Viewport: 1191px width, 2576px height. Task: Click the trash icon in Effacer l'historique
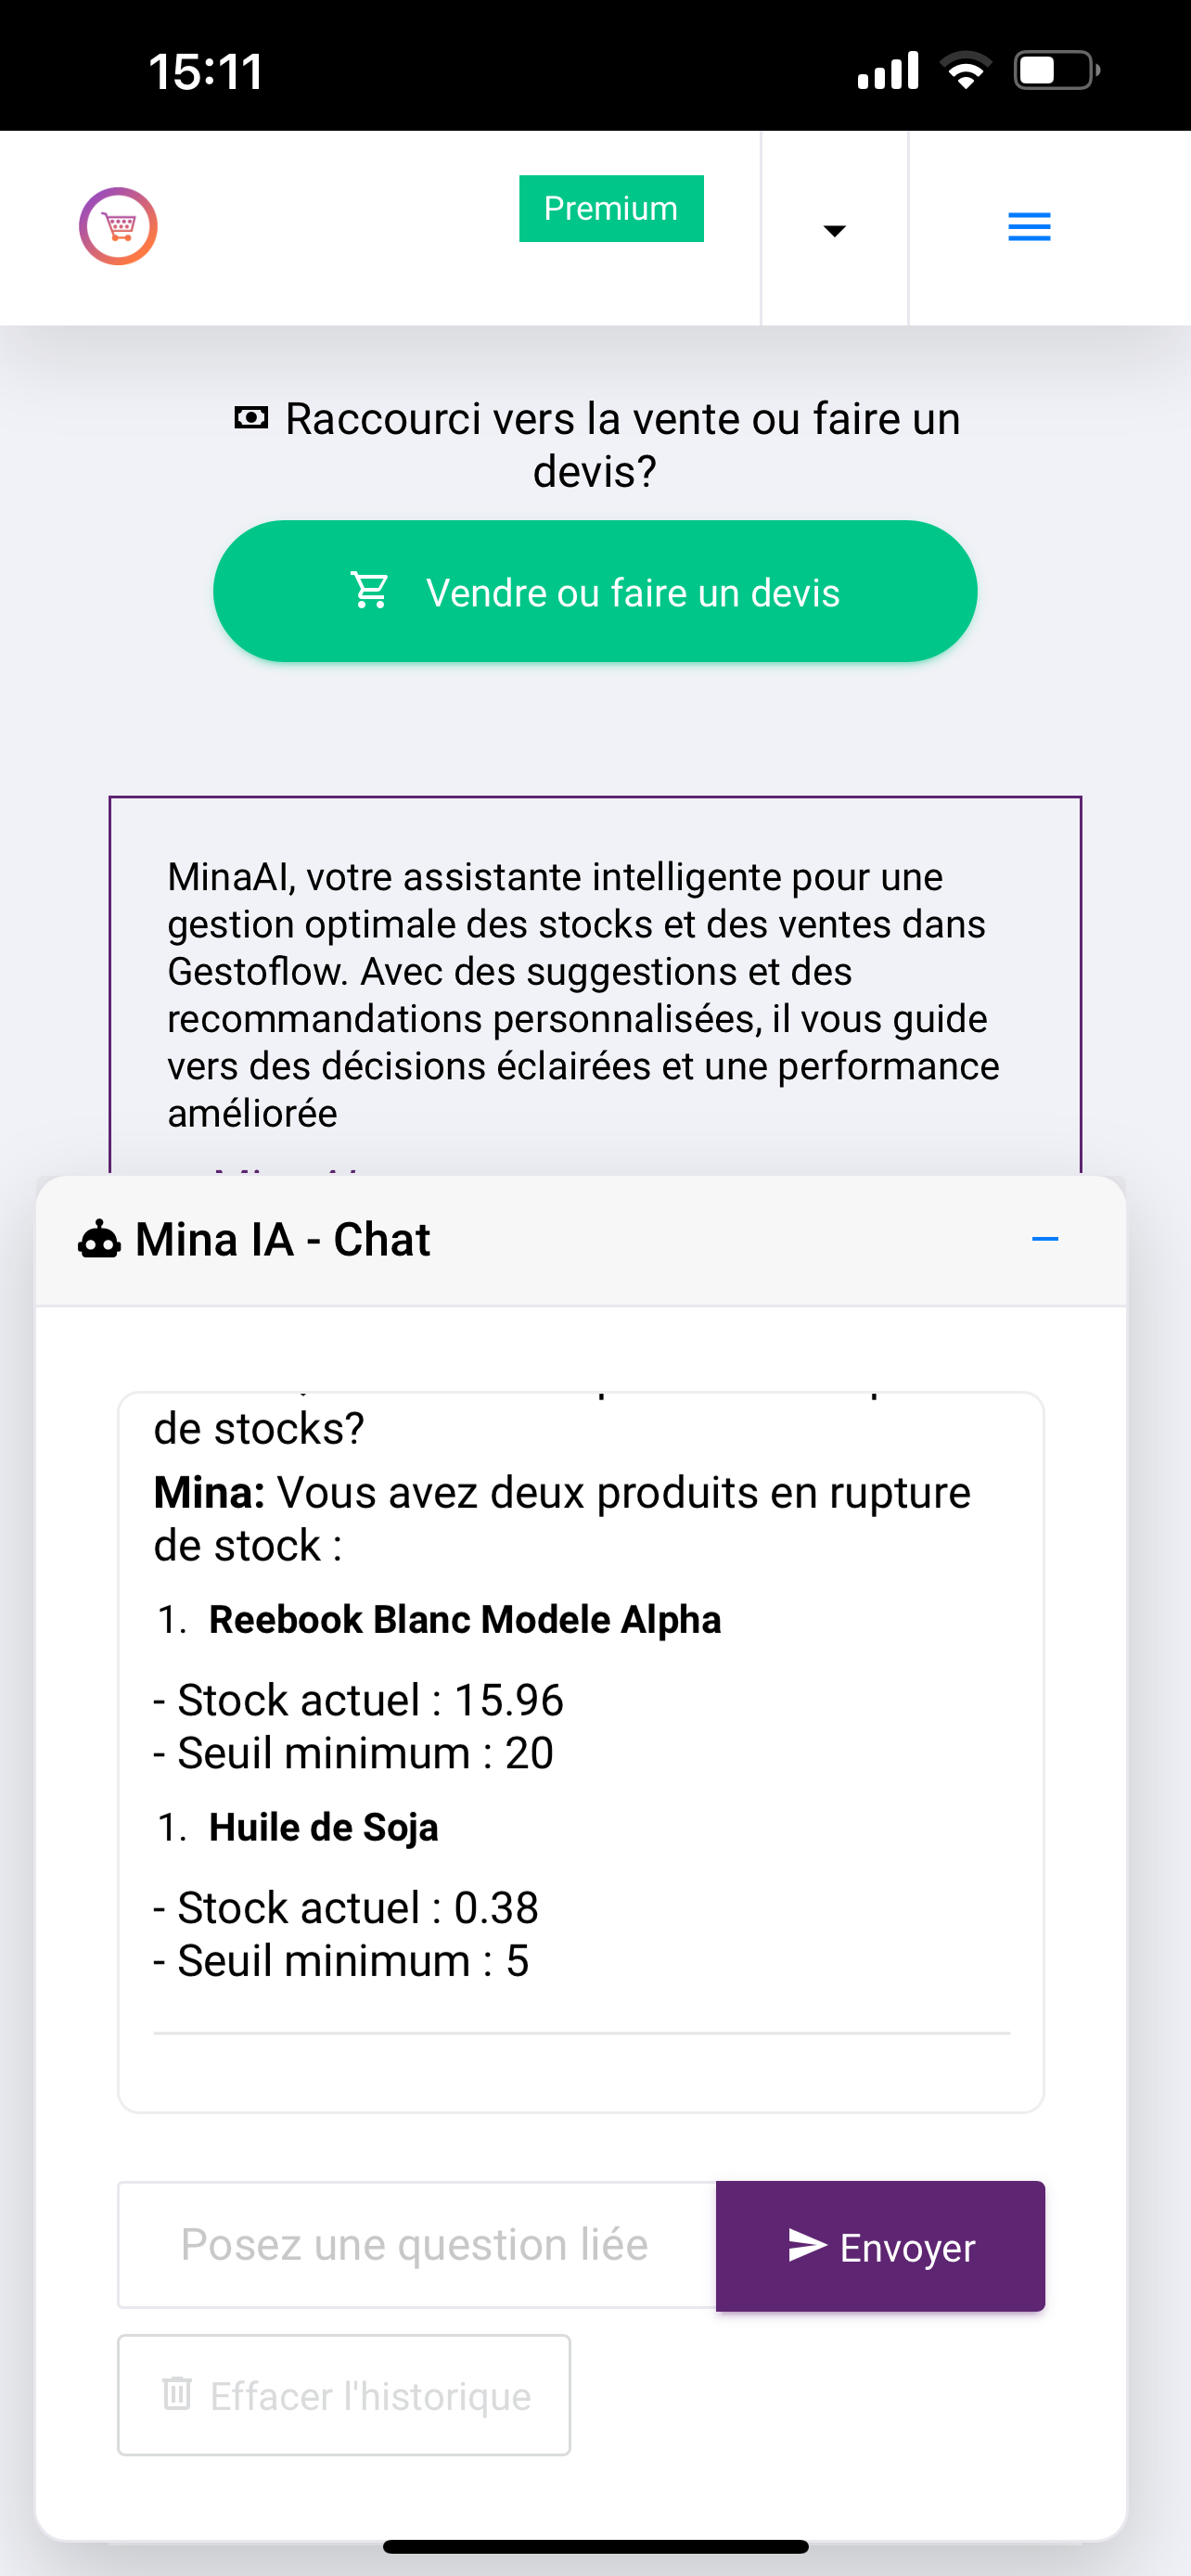coord(177,2393)
